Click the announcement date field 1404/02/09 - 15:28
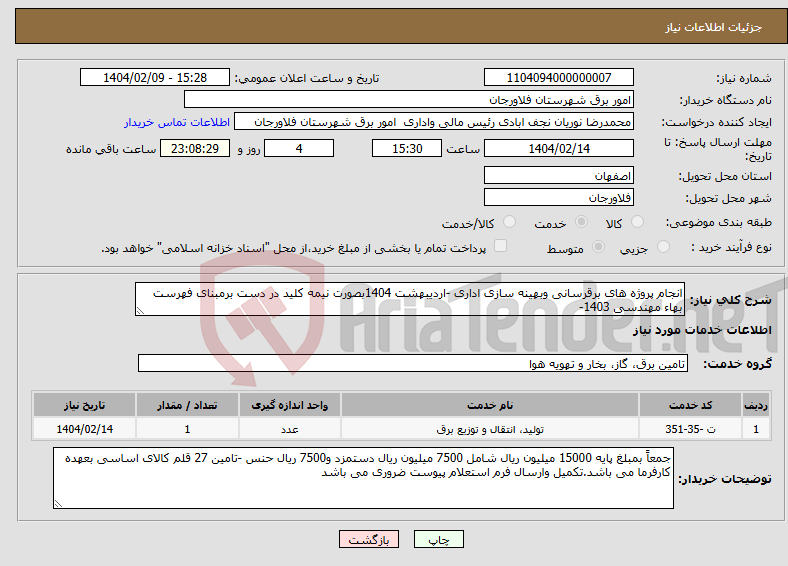 click(155, 77)
